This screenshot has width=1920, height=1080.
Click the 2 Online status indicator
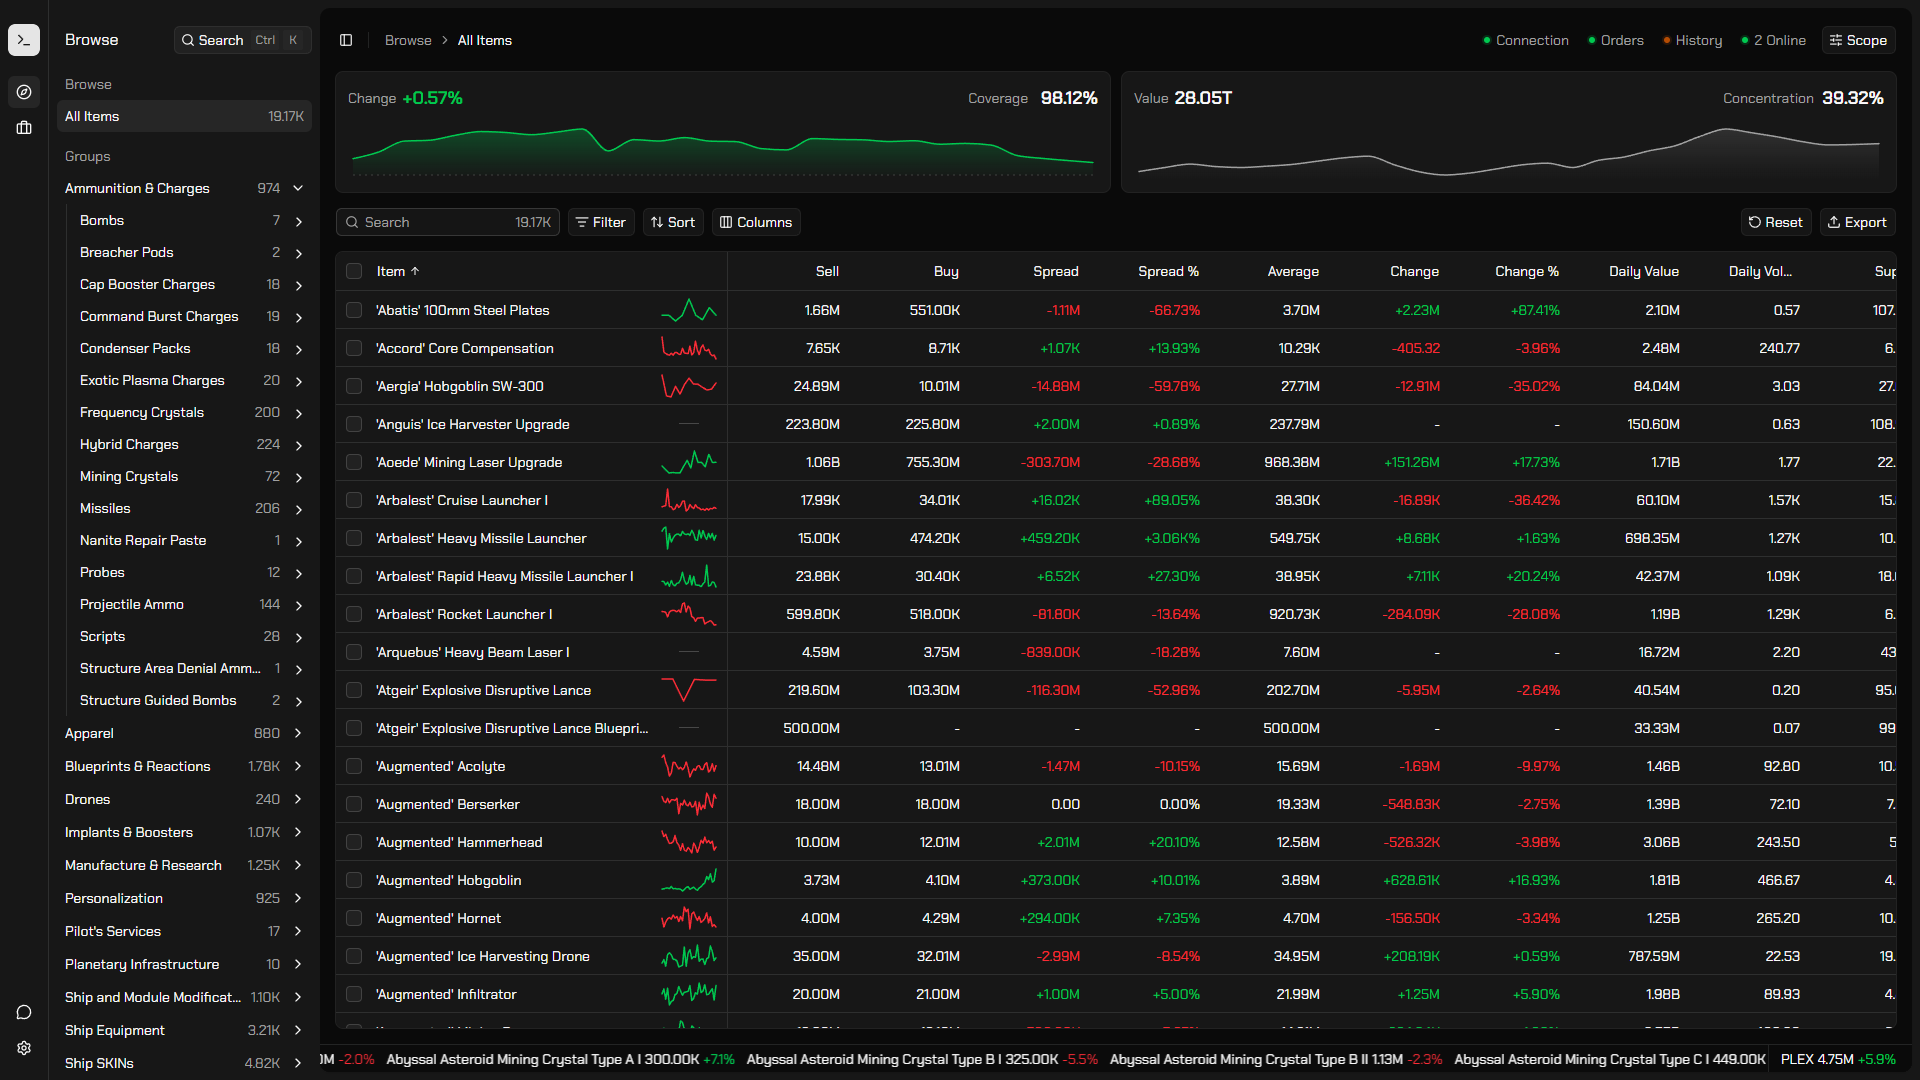[1773, 40]
